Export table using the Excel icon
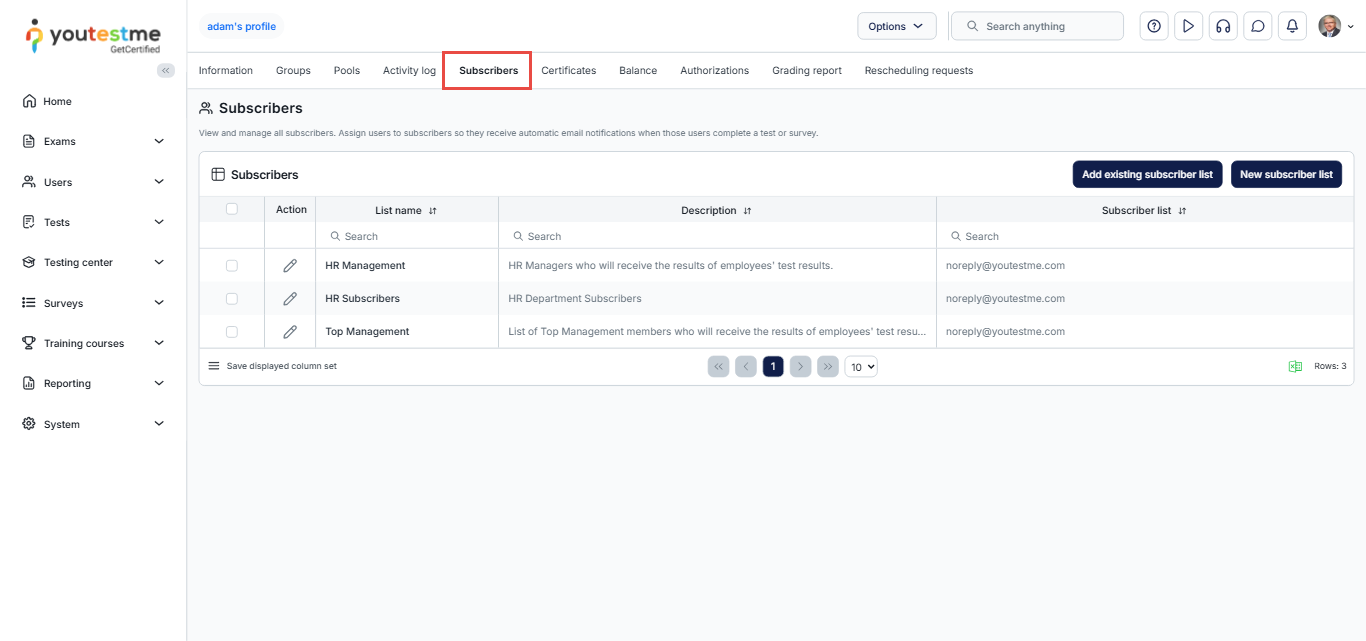This screenshot has width=1366, height=641. pos(1295,366)
